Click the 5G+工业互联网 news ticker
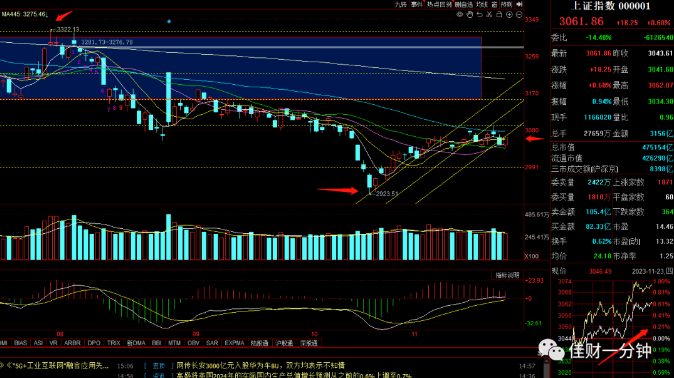Image resolution: width=674 pixels, height=378 pixels. pos(57,366)
